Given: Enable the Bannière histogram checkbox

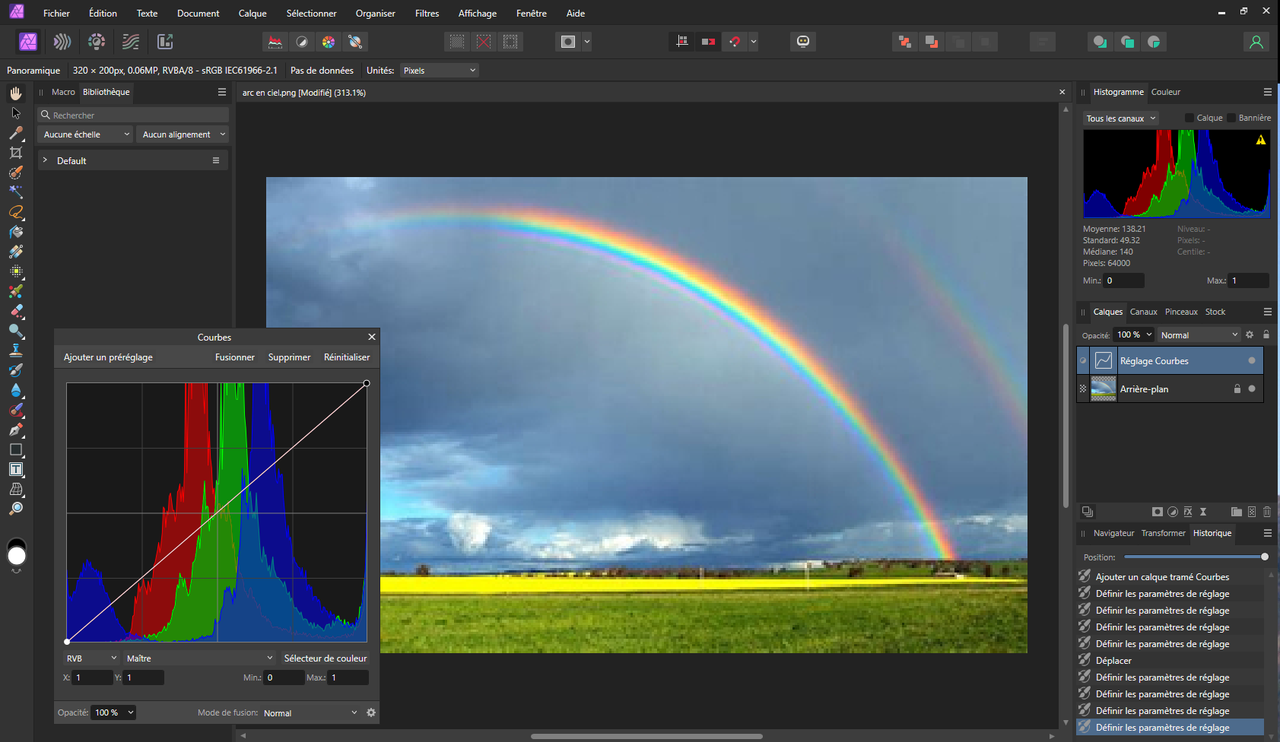Looking at the screenshot, I should 1231,118.
